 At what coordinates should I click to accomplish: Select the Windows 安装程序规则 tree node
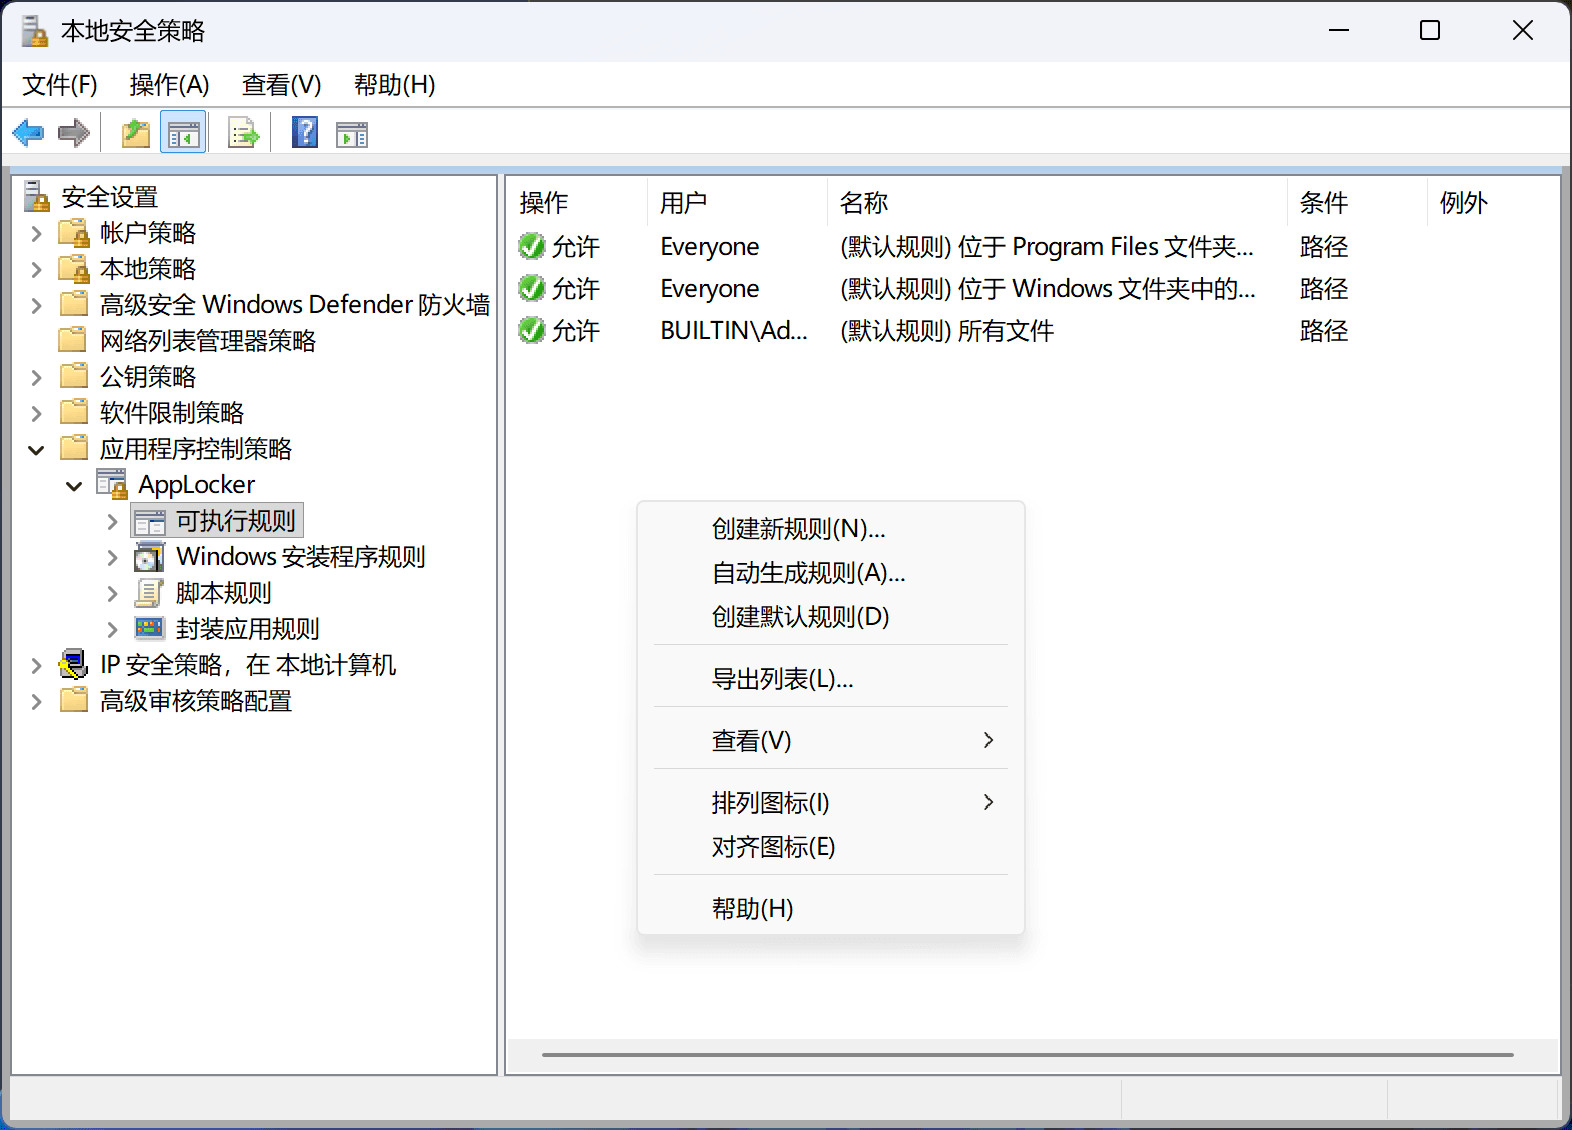(x=300, y=557)
